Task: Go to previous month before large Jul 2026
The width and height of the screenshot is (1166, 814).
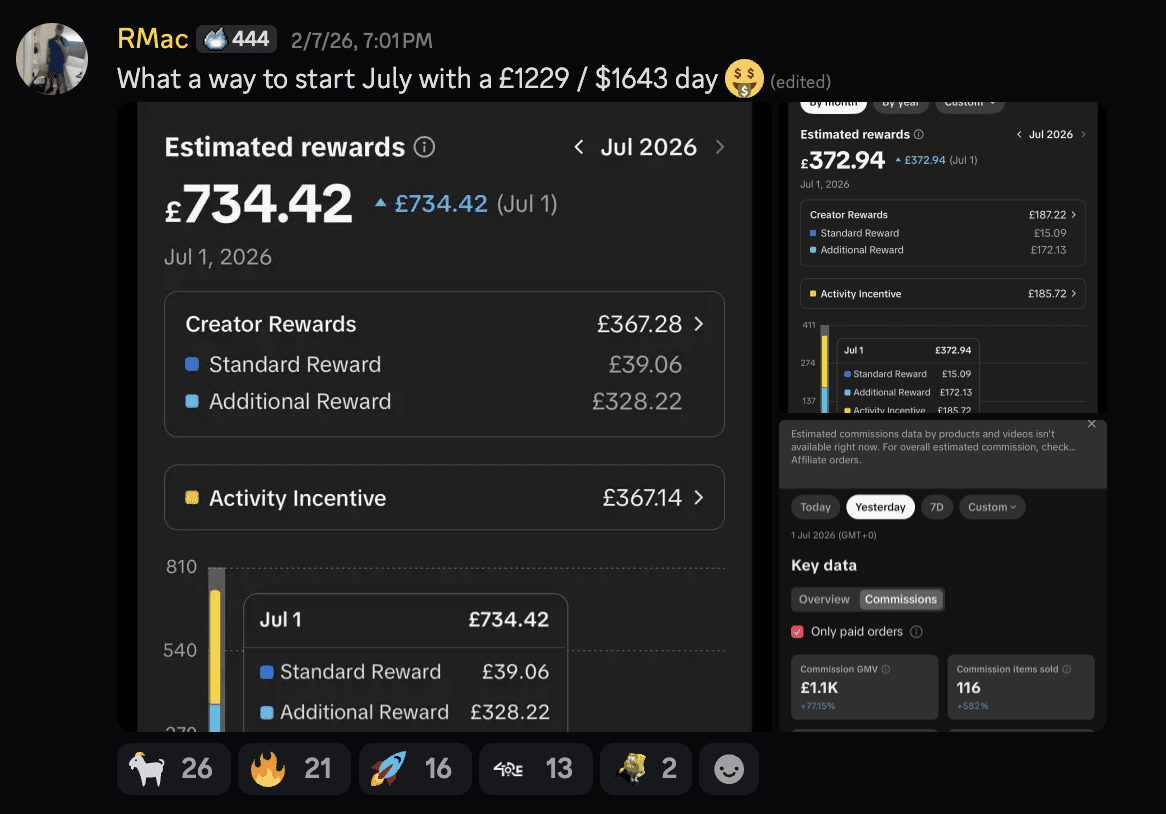Action: coord(579,147)
